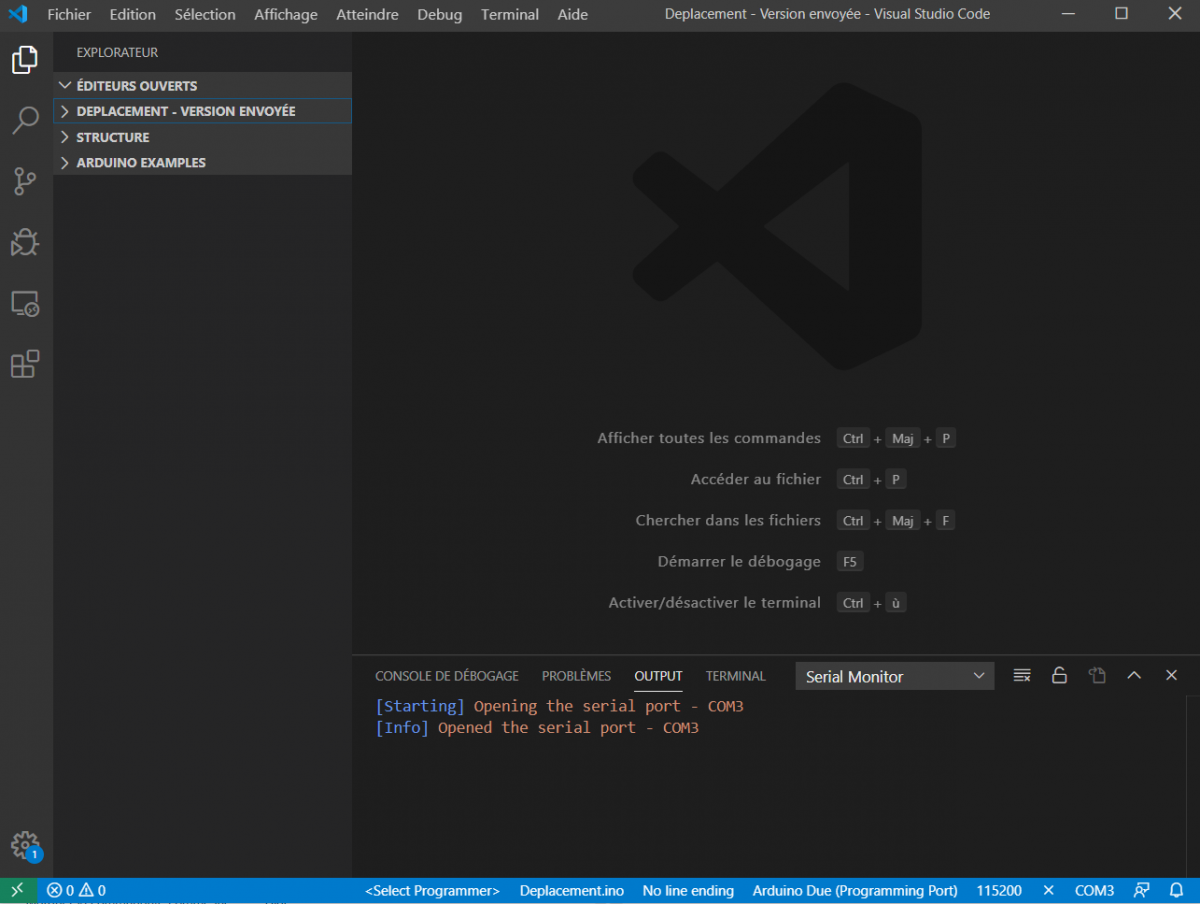
Task: Expand the Arduino Examples section
Action: point(202,163)
